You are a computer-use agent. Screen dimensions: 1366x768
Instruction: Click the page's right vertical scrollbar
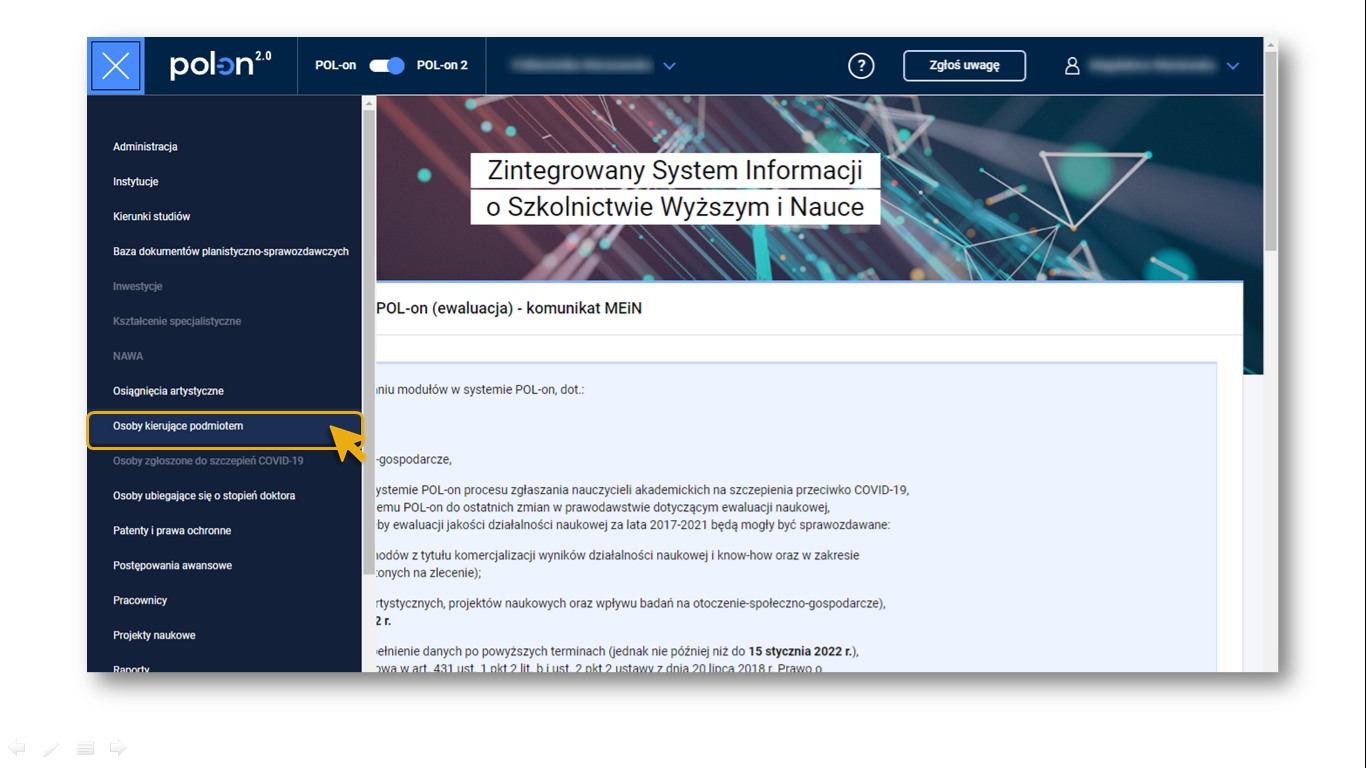point(1271,150)
